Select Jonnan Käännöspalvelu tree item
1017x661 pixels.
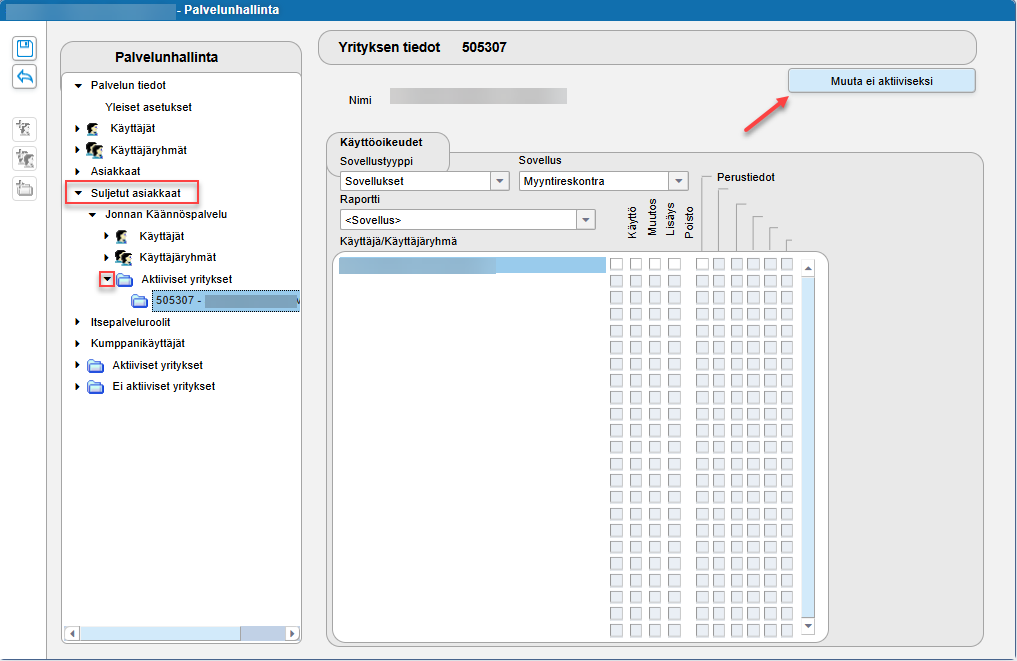point(166,215)
